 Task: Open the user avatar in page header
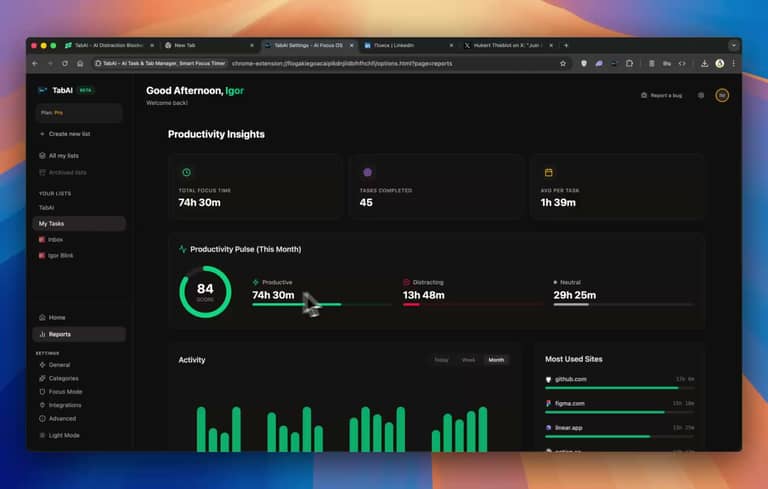pyautogui.click(x=722, y=96)
